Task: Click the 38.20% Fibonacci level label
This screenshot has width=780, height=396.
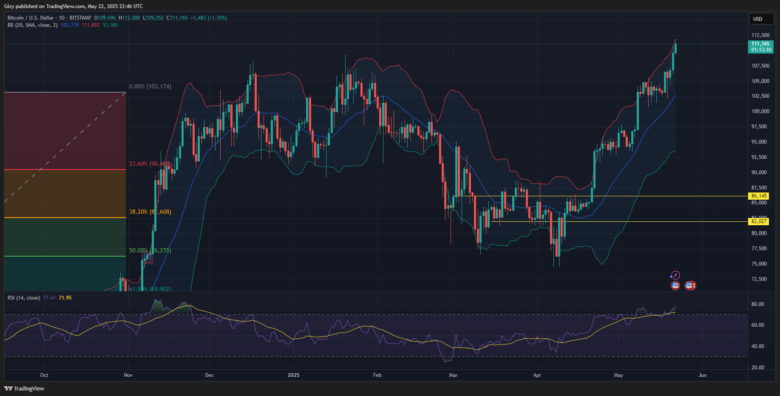Action: click(150, 211)
